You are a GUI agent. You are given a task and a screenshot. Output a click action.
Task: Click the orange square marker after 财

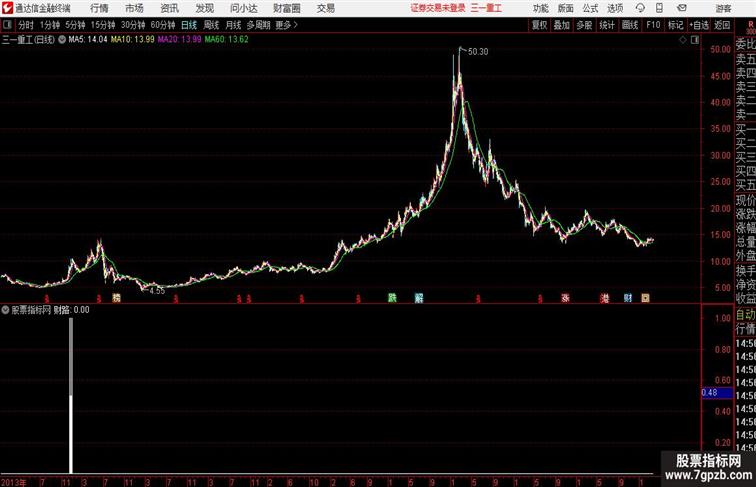click(645, 298)
